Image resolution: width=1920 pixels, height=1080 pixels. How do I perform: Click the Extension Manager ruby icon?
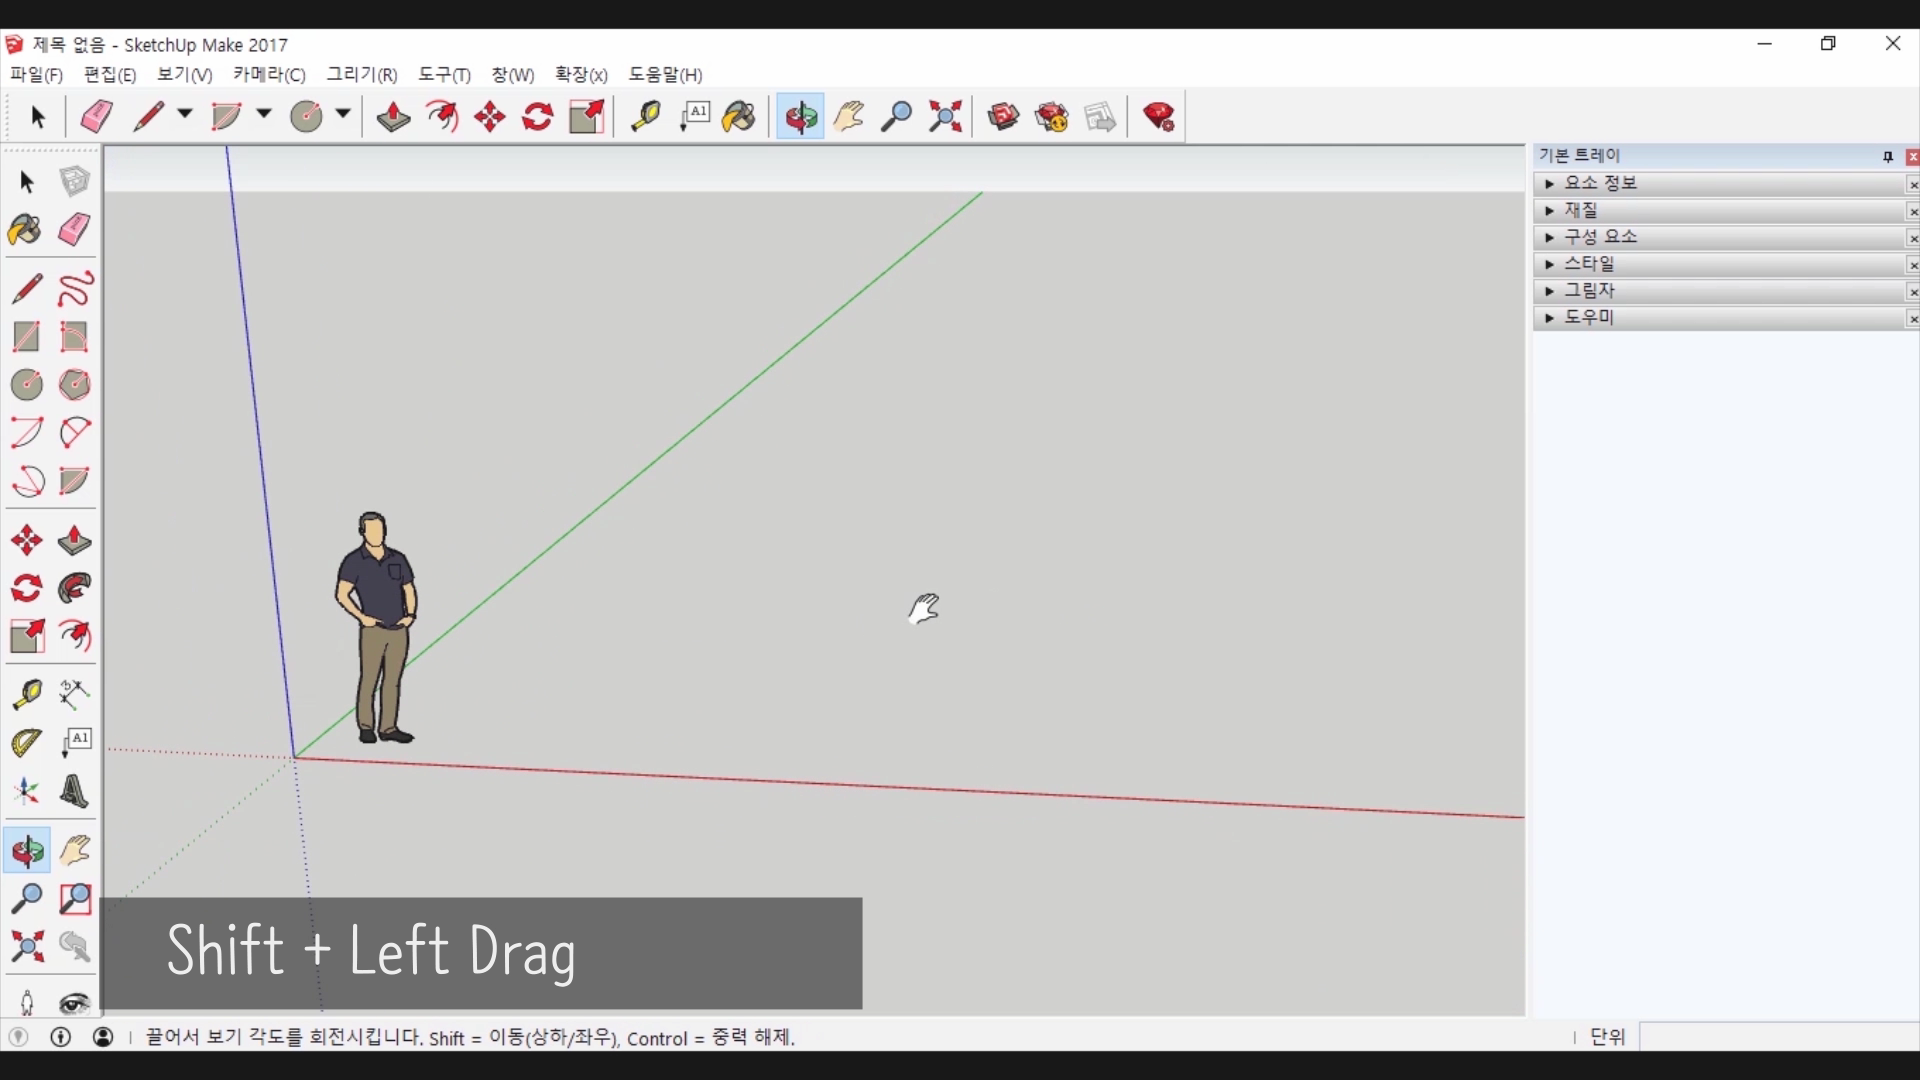1159,117
